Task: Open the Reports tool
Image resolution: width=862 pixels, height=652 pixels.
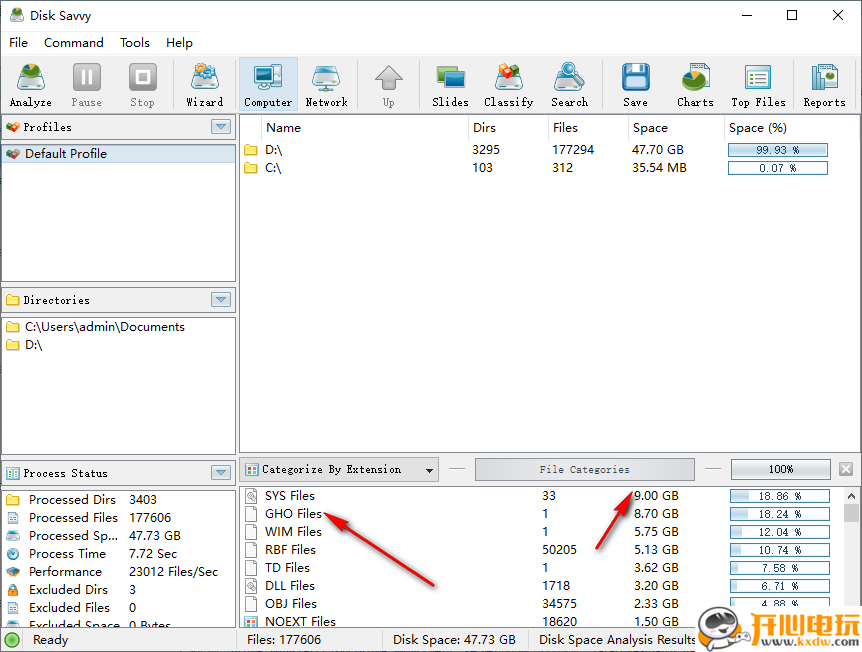Action: point(824,85)
